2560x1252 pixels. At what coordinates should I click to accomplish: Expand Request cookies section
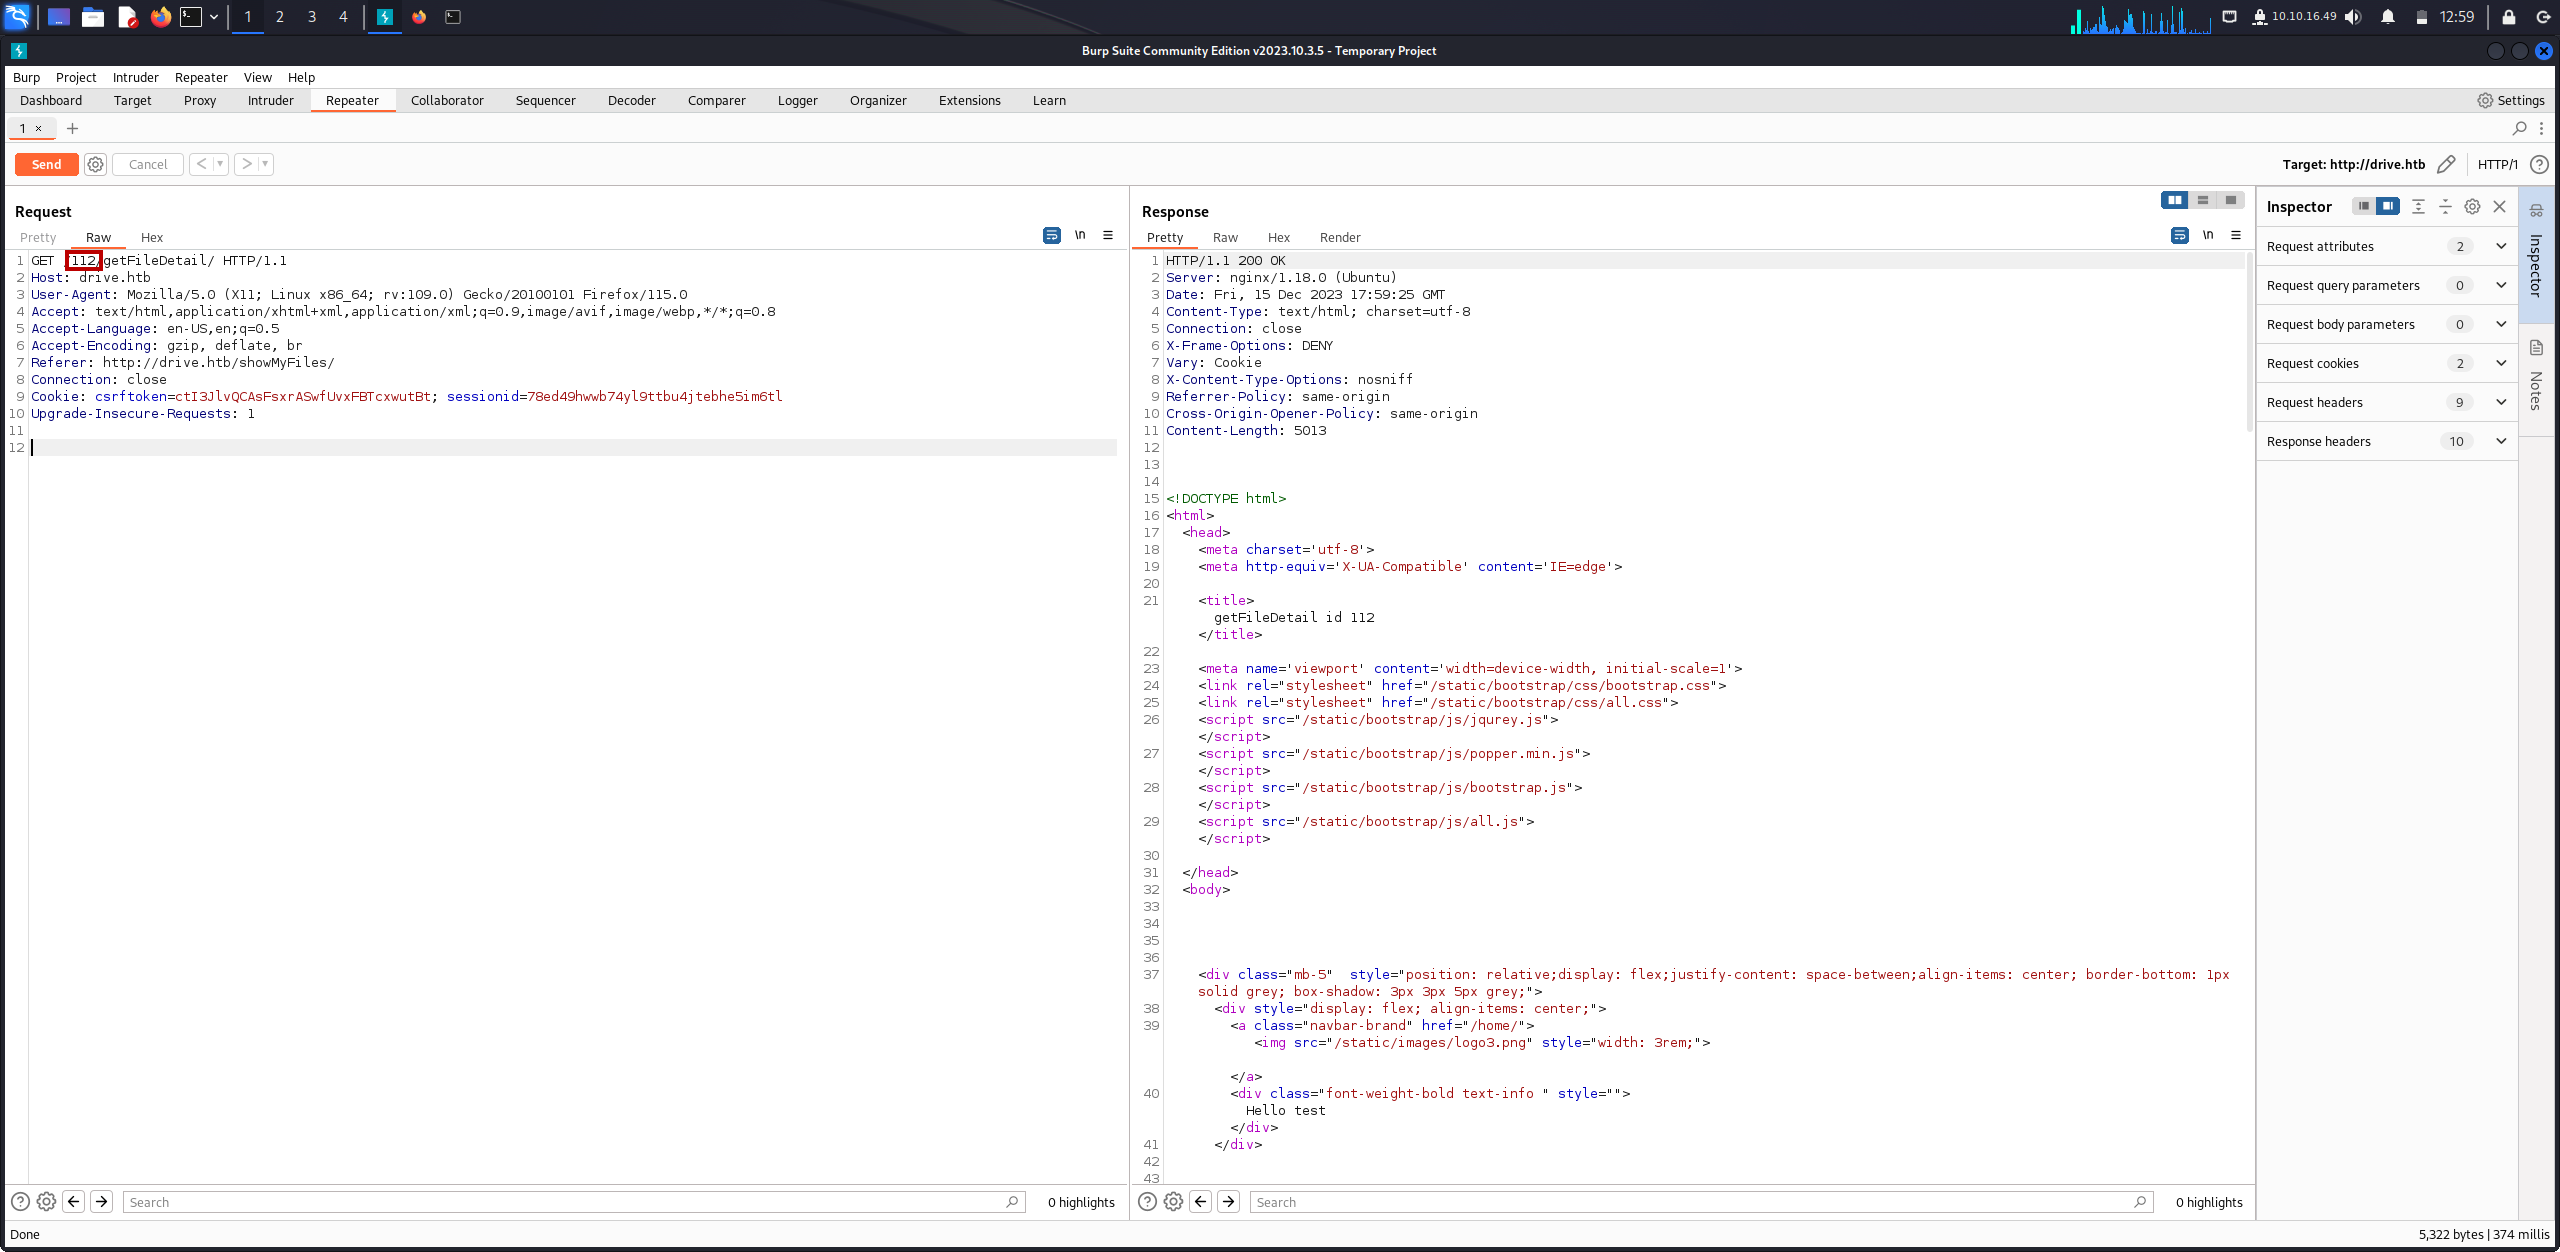pos(2387,363)
